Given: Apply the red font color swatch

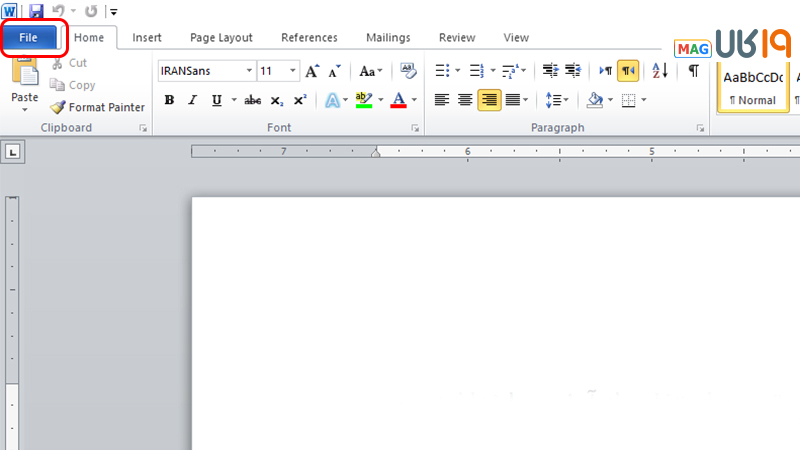Looking at the screenshot, I should click(x=399, y=100).
